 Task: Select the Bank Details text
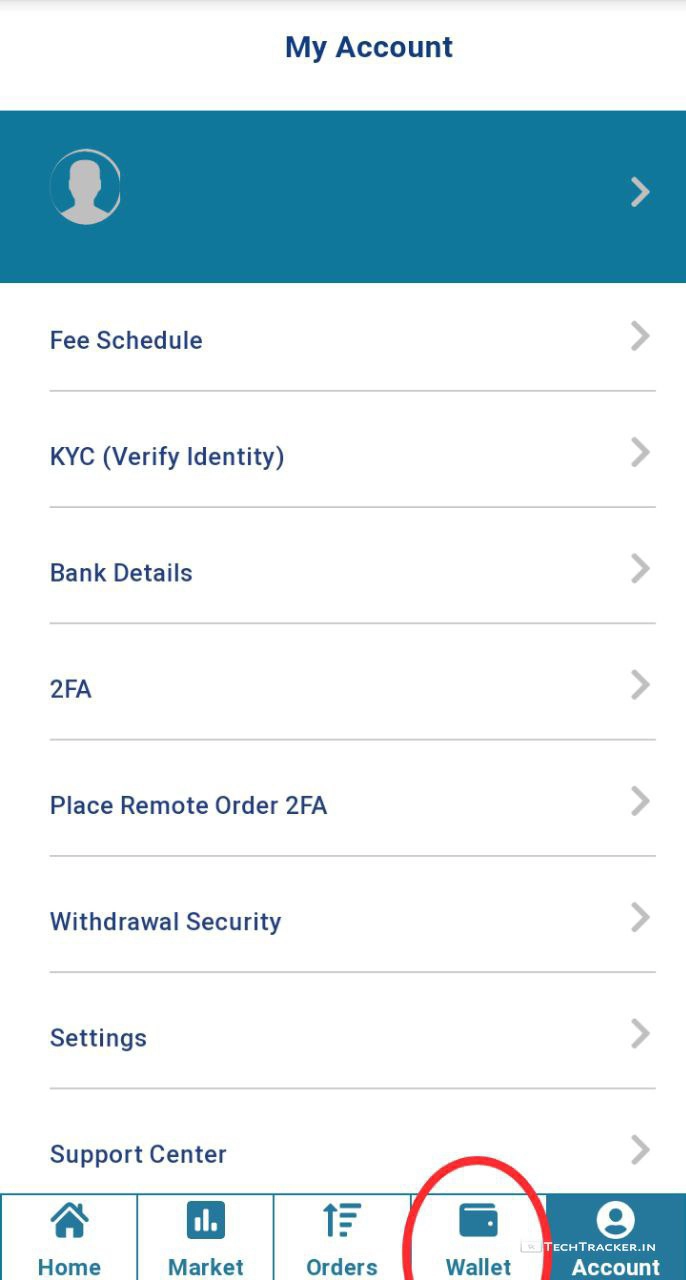coord(121,573)
